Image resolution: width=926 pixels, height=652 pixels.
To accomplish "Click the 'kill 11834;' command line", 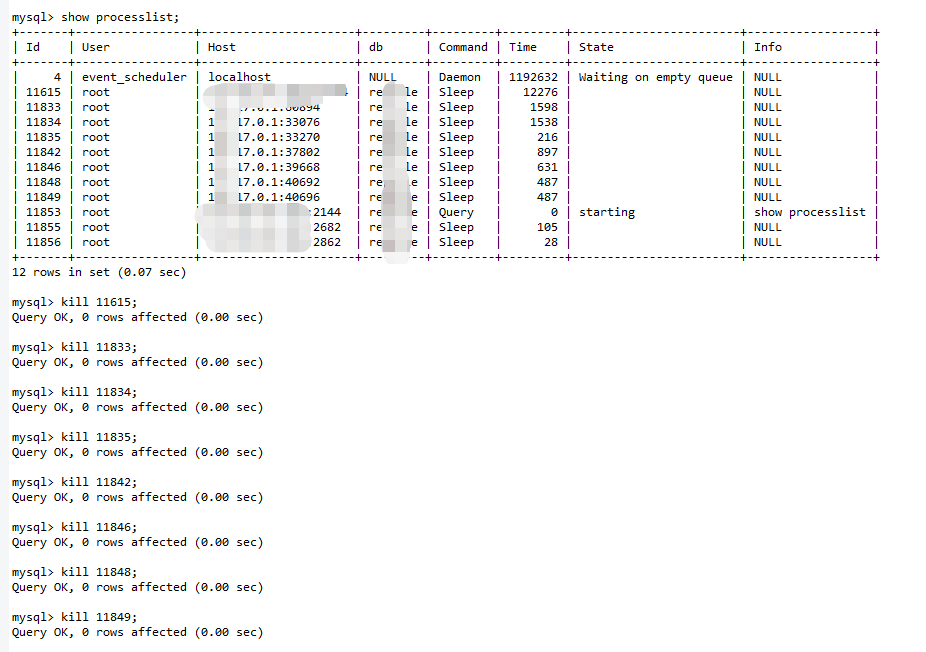I will (99, 392).
